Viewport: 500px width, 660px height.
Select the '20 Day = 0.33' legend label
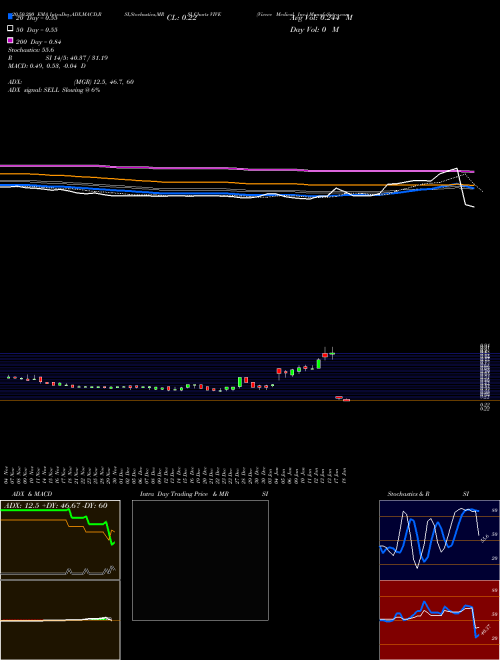point(36,18)
